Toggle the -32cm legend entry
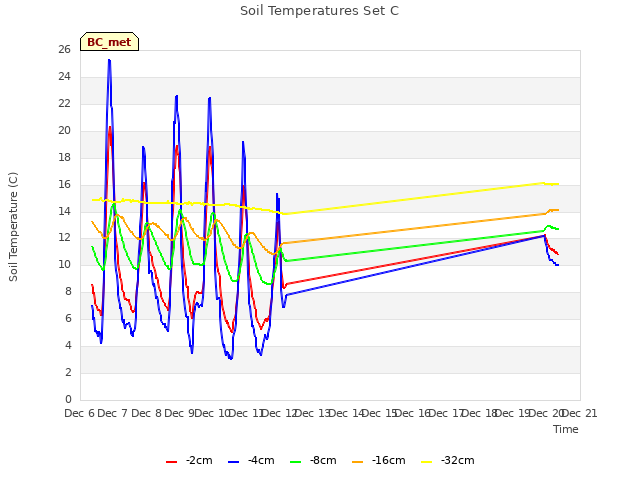 [447, 461]
